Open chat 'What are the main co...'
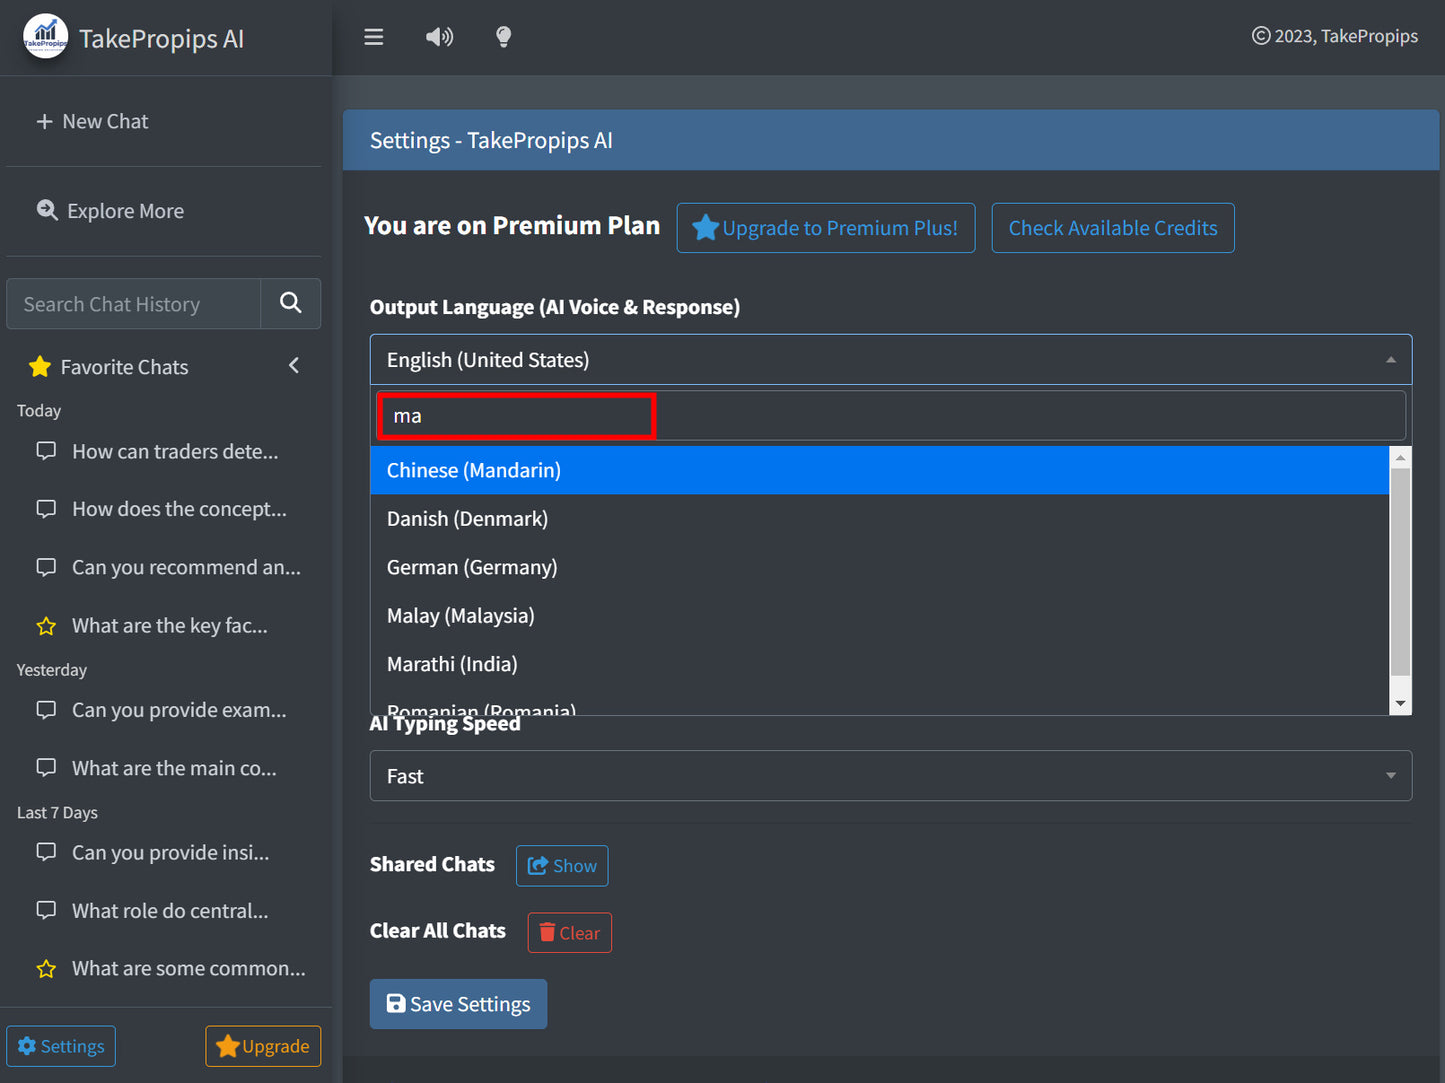This screenshot has width=1445, height=1083. 174,769
